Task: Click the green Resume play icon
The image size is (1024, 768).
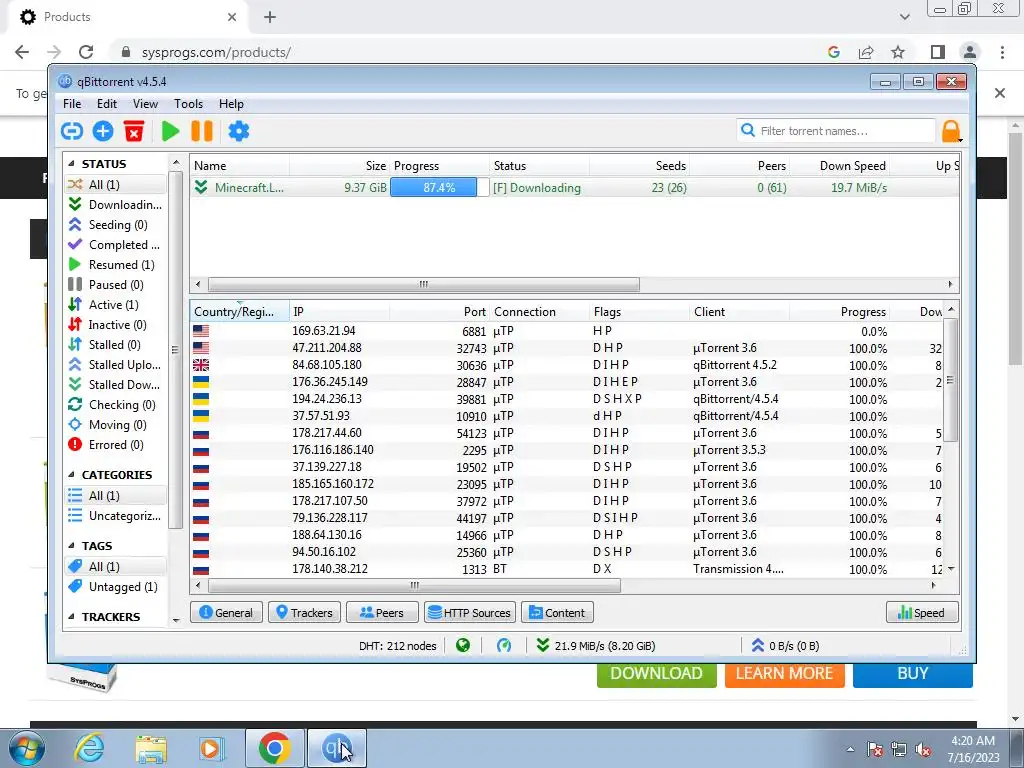Action: point(170,131)
